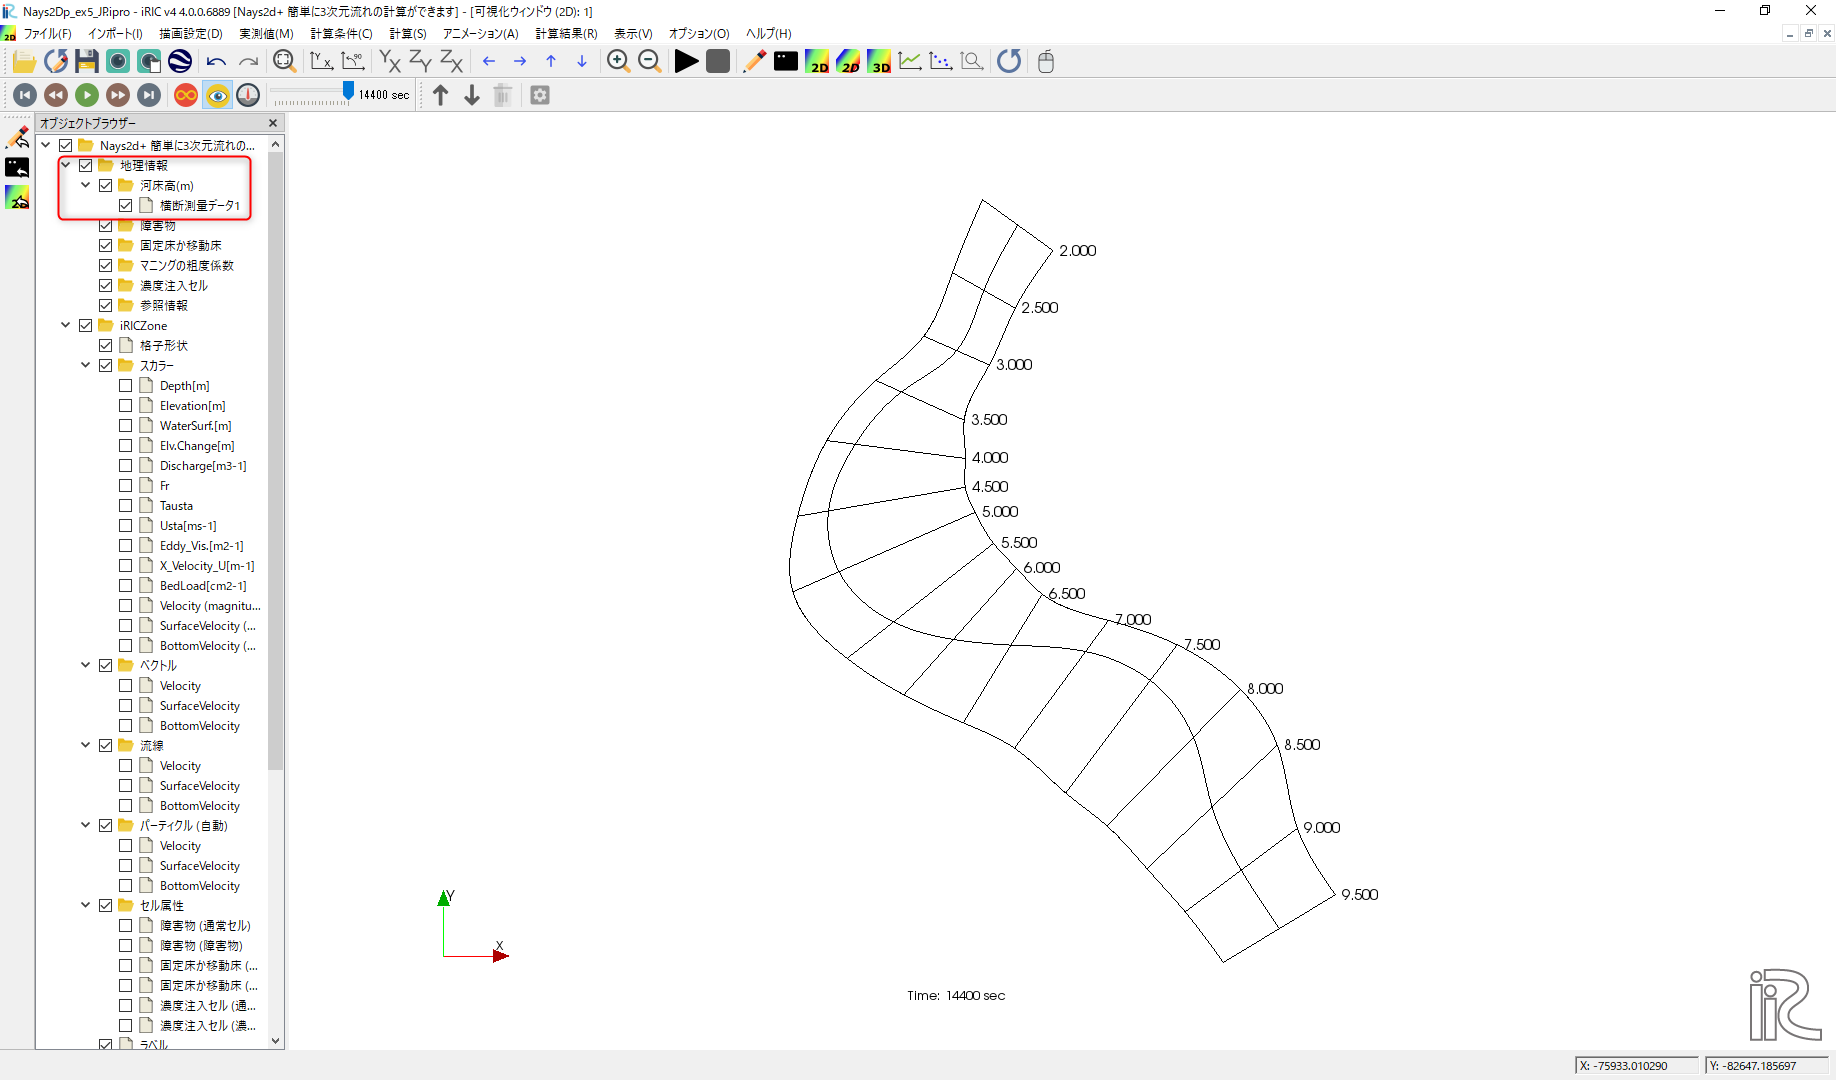
Task: Stop the calculation with the gray square
Action: click(x=718, y=62)
